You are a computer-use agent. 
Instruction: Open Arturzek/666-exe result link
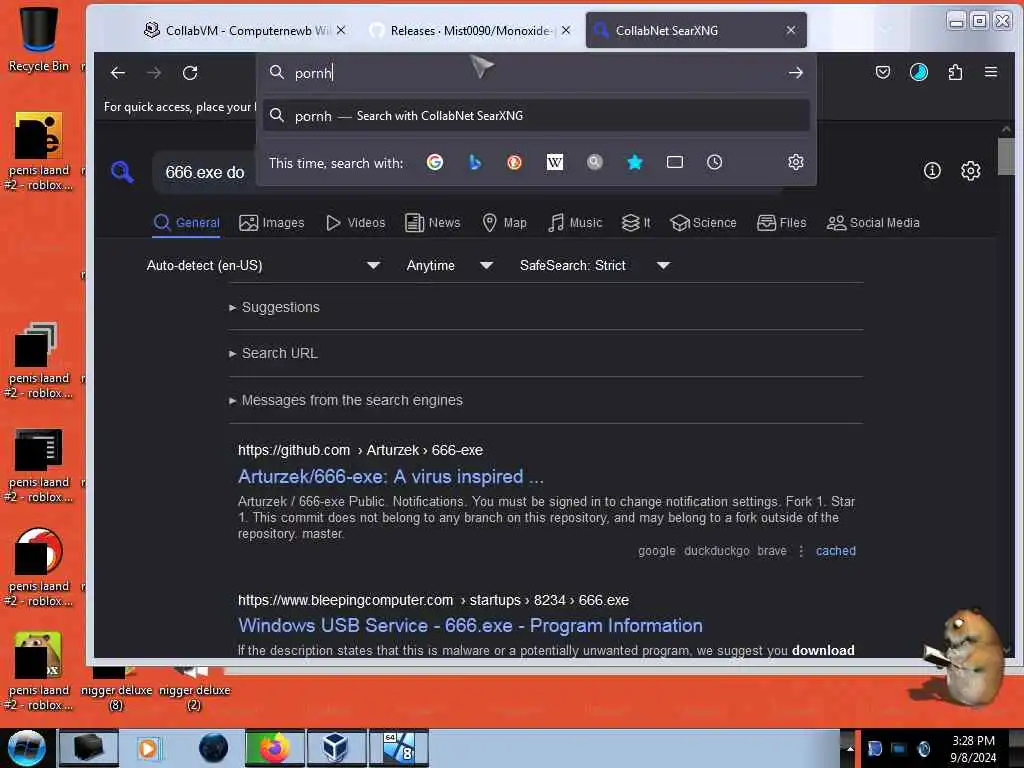(x=391, y=477)
